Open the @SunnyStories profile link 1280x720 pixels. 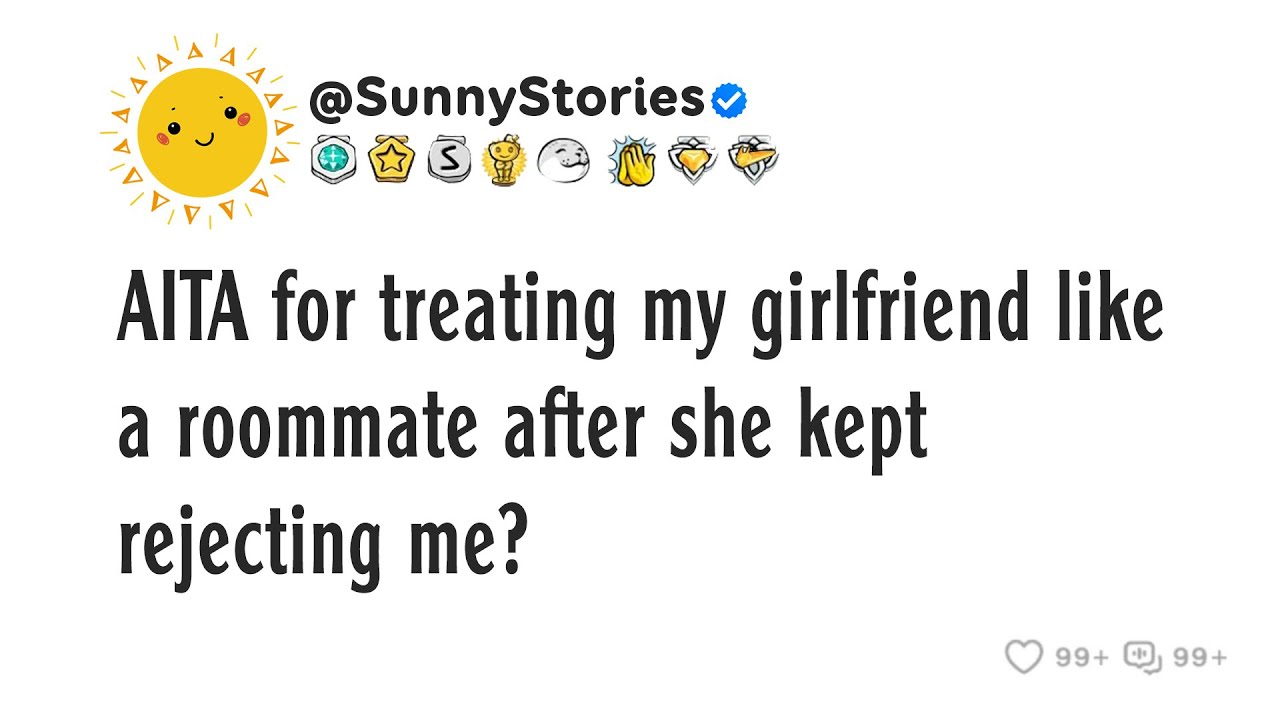click(507, 99)
